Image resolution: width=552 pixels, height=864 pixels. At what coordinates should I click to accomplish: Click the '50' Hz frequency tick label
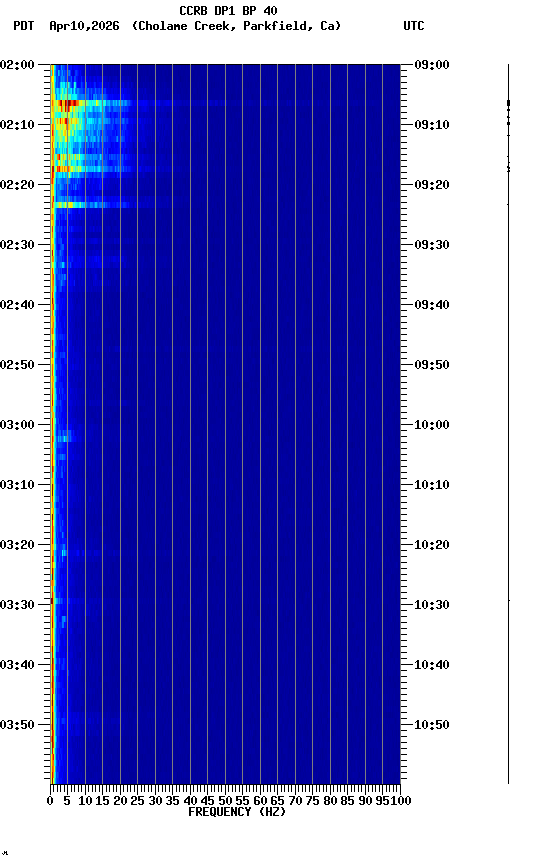pos(225,801)
